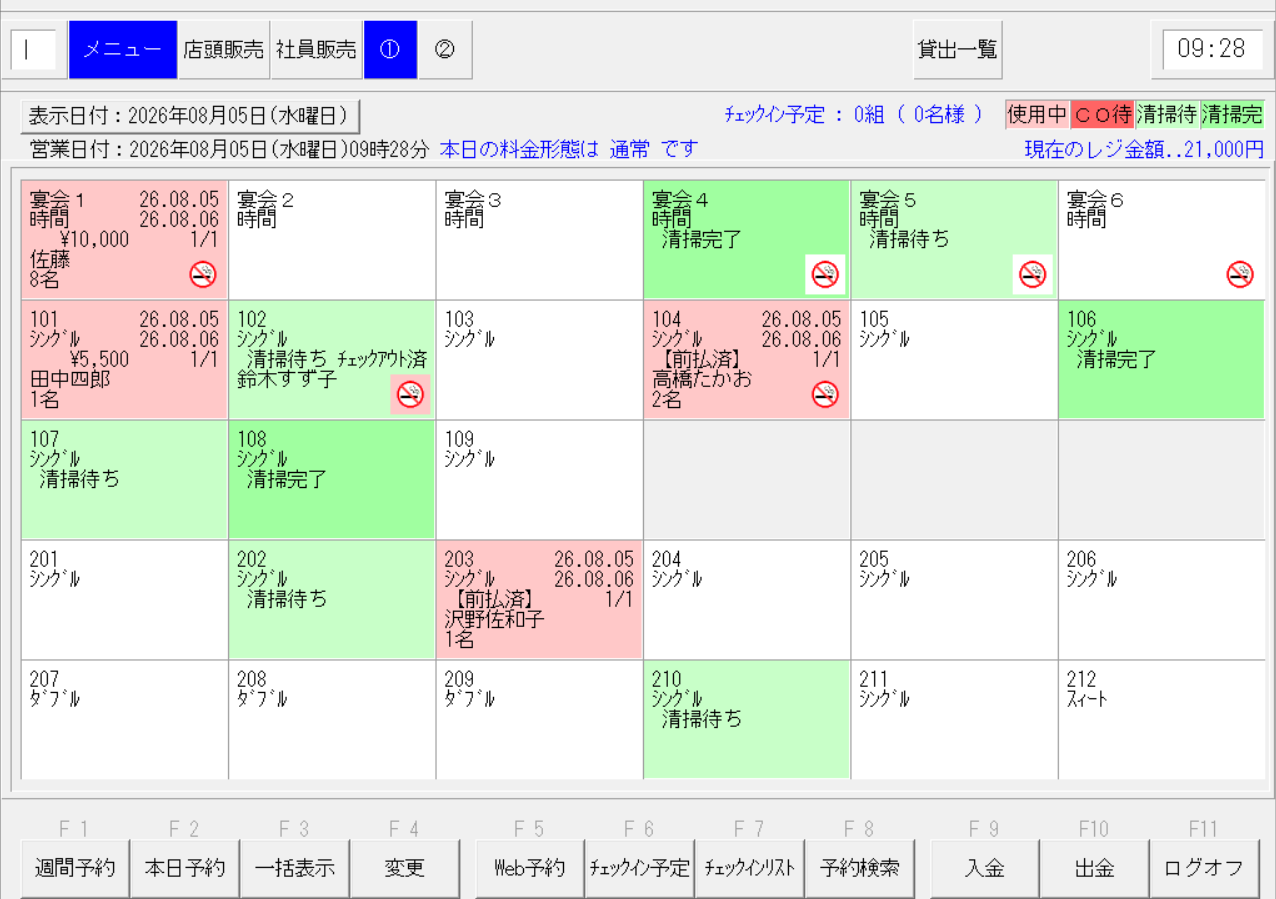Select vacant room 103
Viewport: 1276px width, 899px height.
coord(540,360)
